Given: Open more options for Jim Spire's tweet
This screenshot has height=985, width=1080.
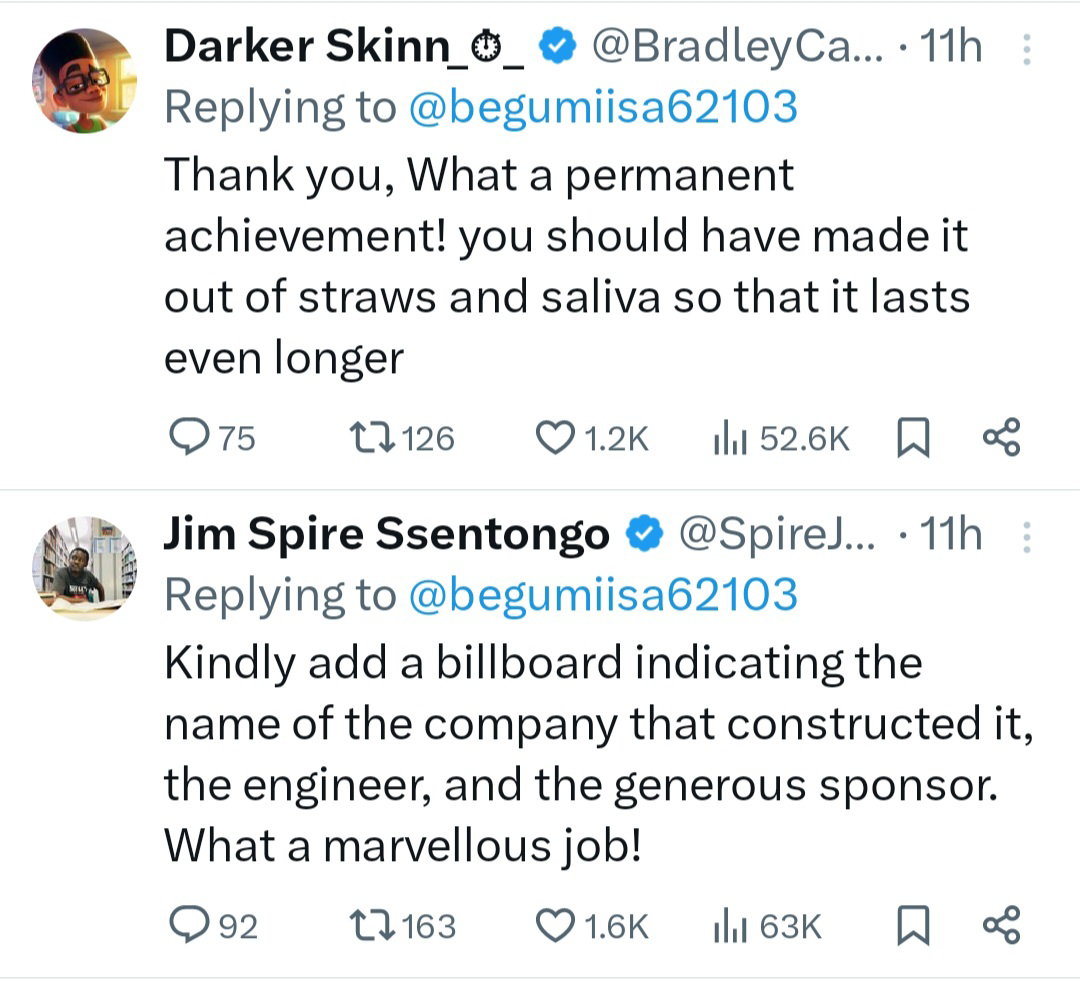Looking at the screenshot, I should click(1026, 537).
